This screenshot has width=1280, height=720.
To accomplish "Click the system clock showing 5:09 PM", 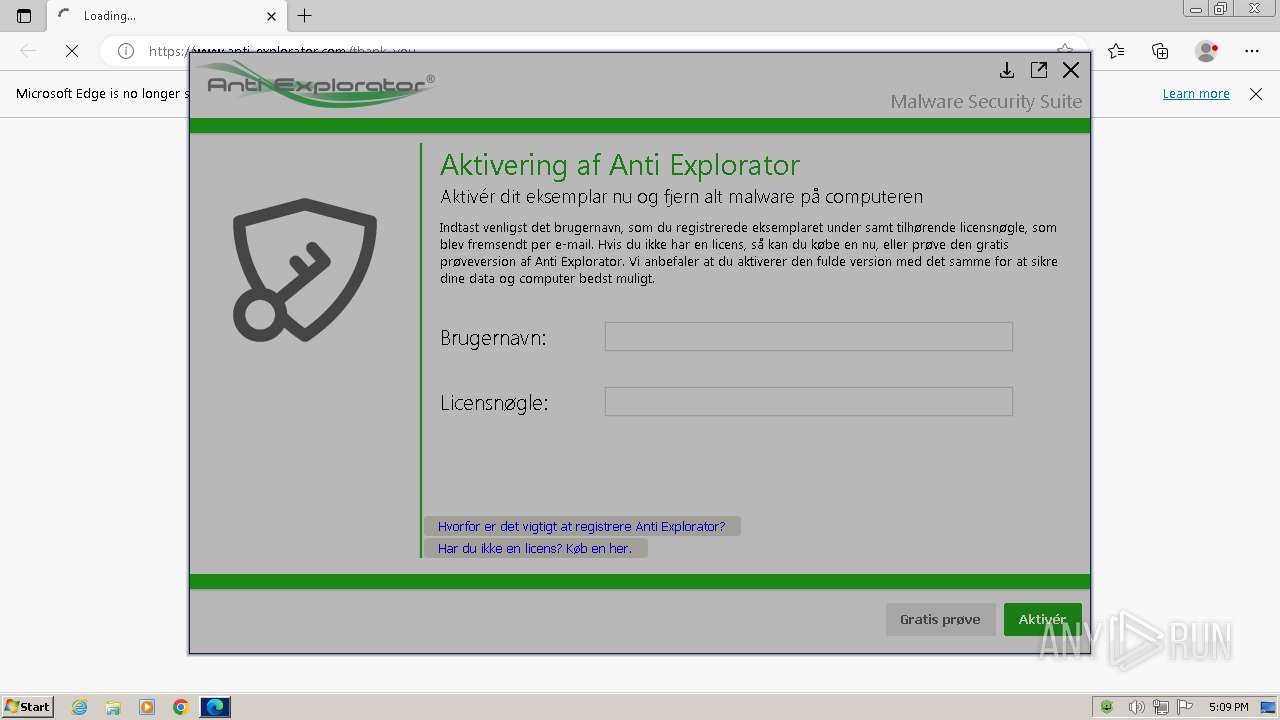I will tap(1228, 707).
